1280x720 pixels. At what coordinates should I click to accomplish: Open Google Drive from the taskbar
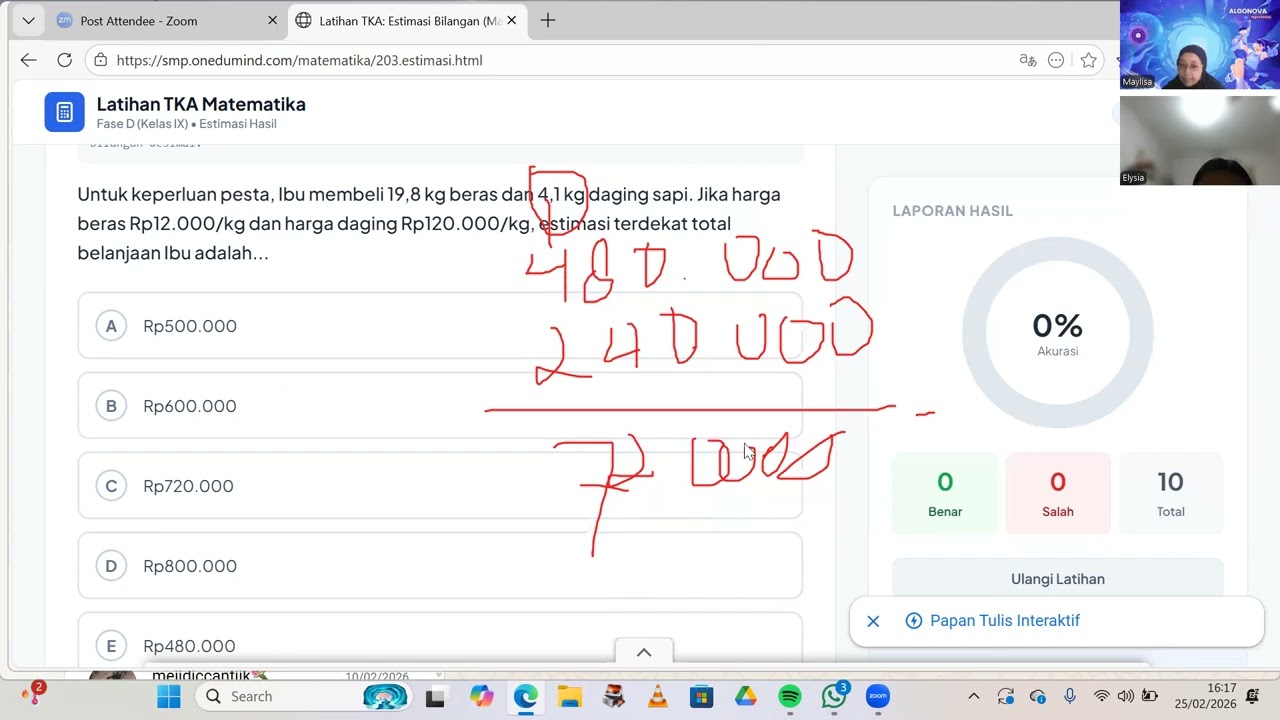pos(746,696)
